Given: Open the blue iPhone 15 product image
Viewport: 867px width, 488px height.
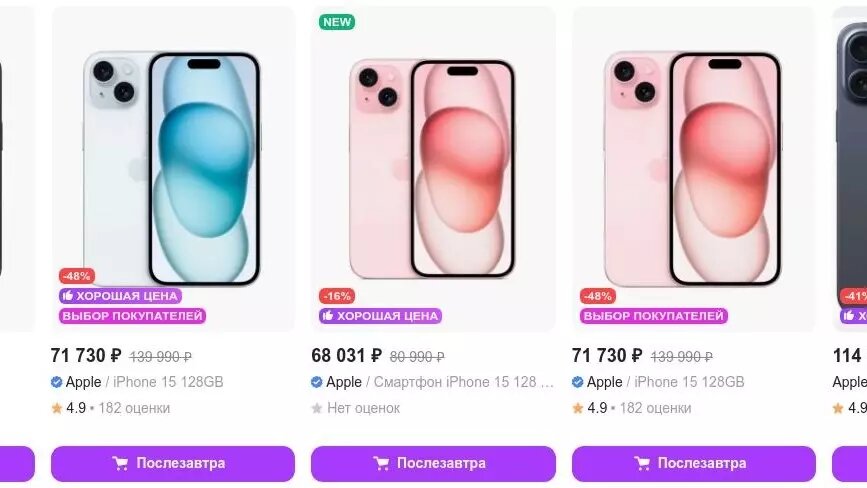Looking at the screenshot, I should click(x=173, y=169).
